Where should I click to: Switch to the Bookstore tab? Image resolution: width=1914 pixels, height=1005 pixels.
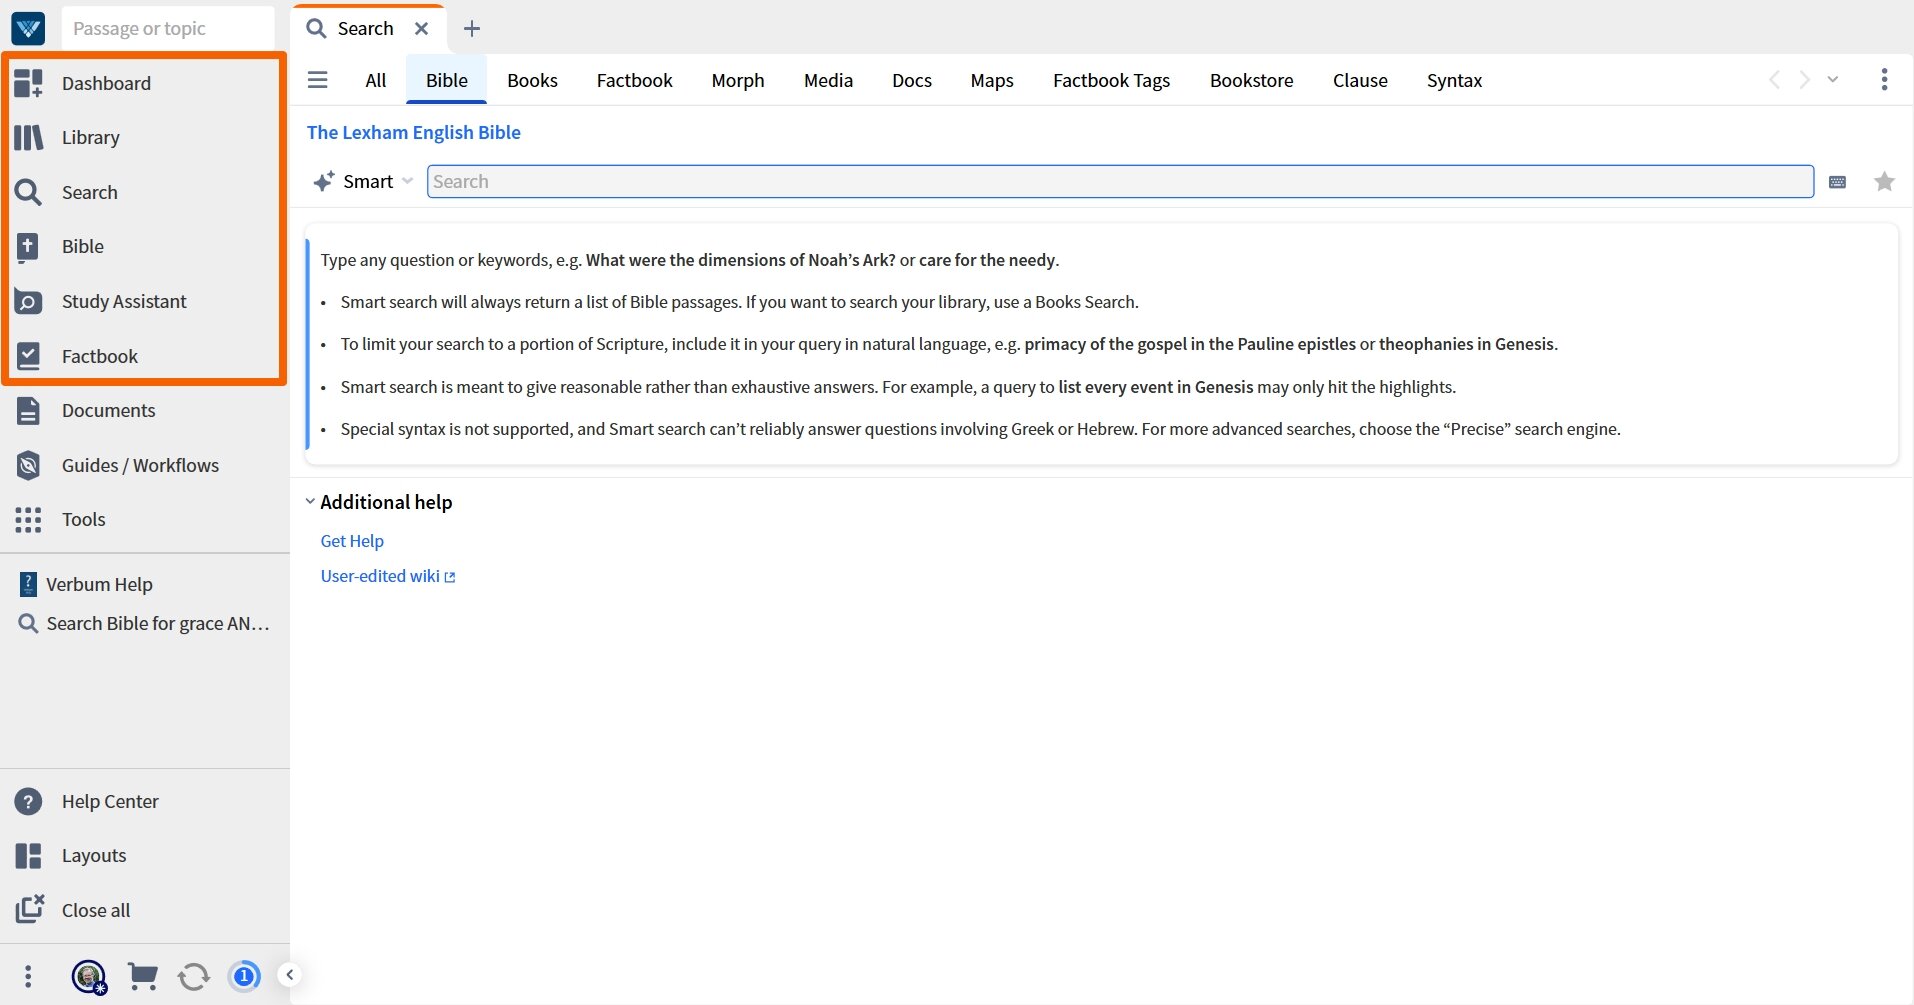point(1251,81)
